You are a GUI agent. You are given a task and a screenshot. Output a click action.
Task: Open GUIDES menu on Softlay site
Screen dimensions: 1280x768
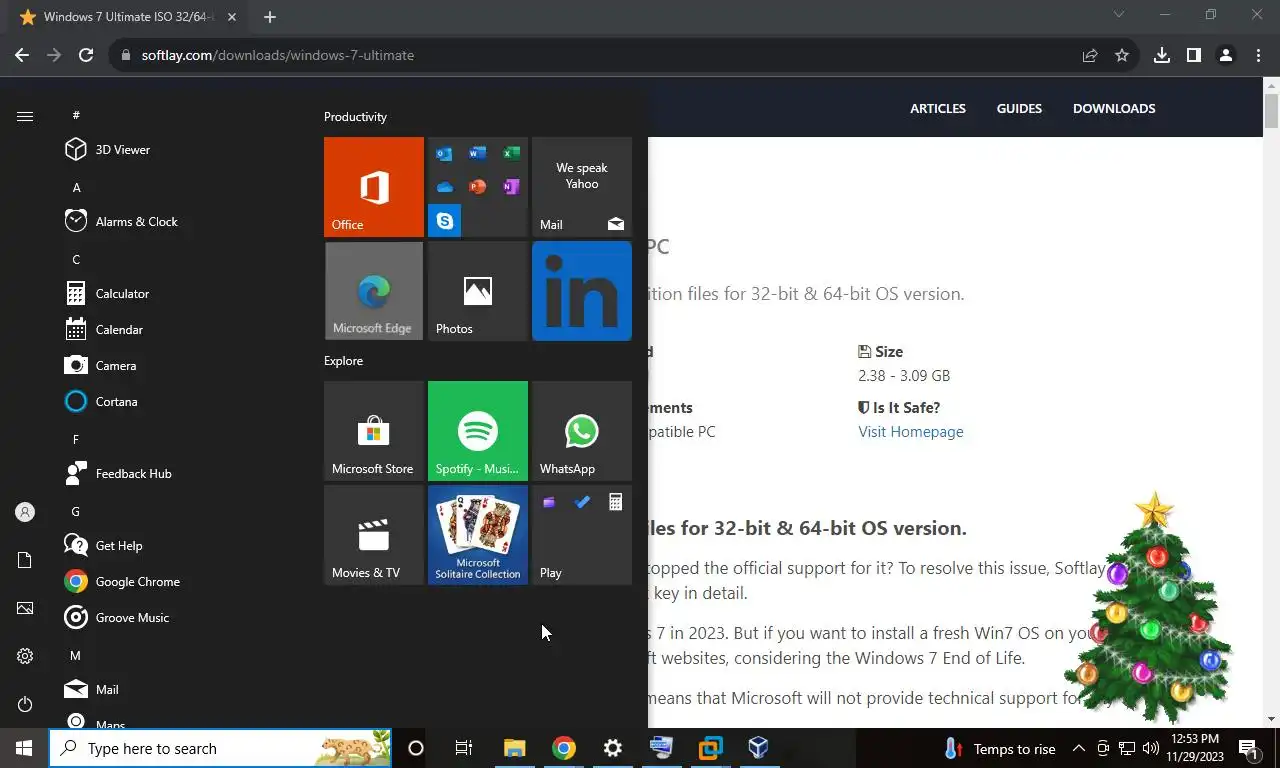pyautogui.click(x=1019, y=108)
